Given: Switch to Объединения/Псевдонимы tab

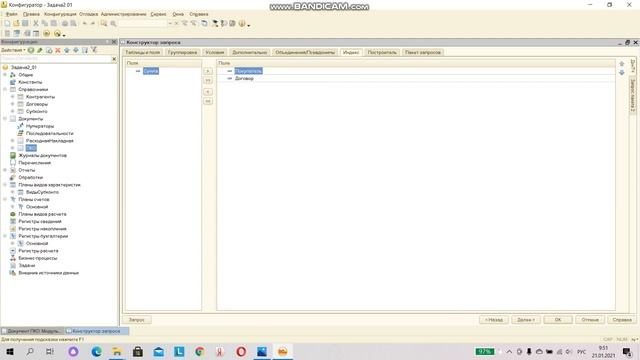Looking at the screenshot, I should 305,52.
